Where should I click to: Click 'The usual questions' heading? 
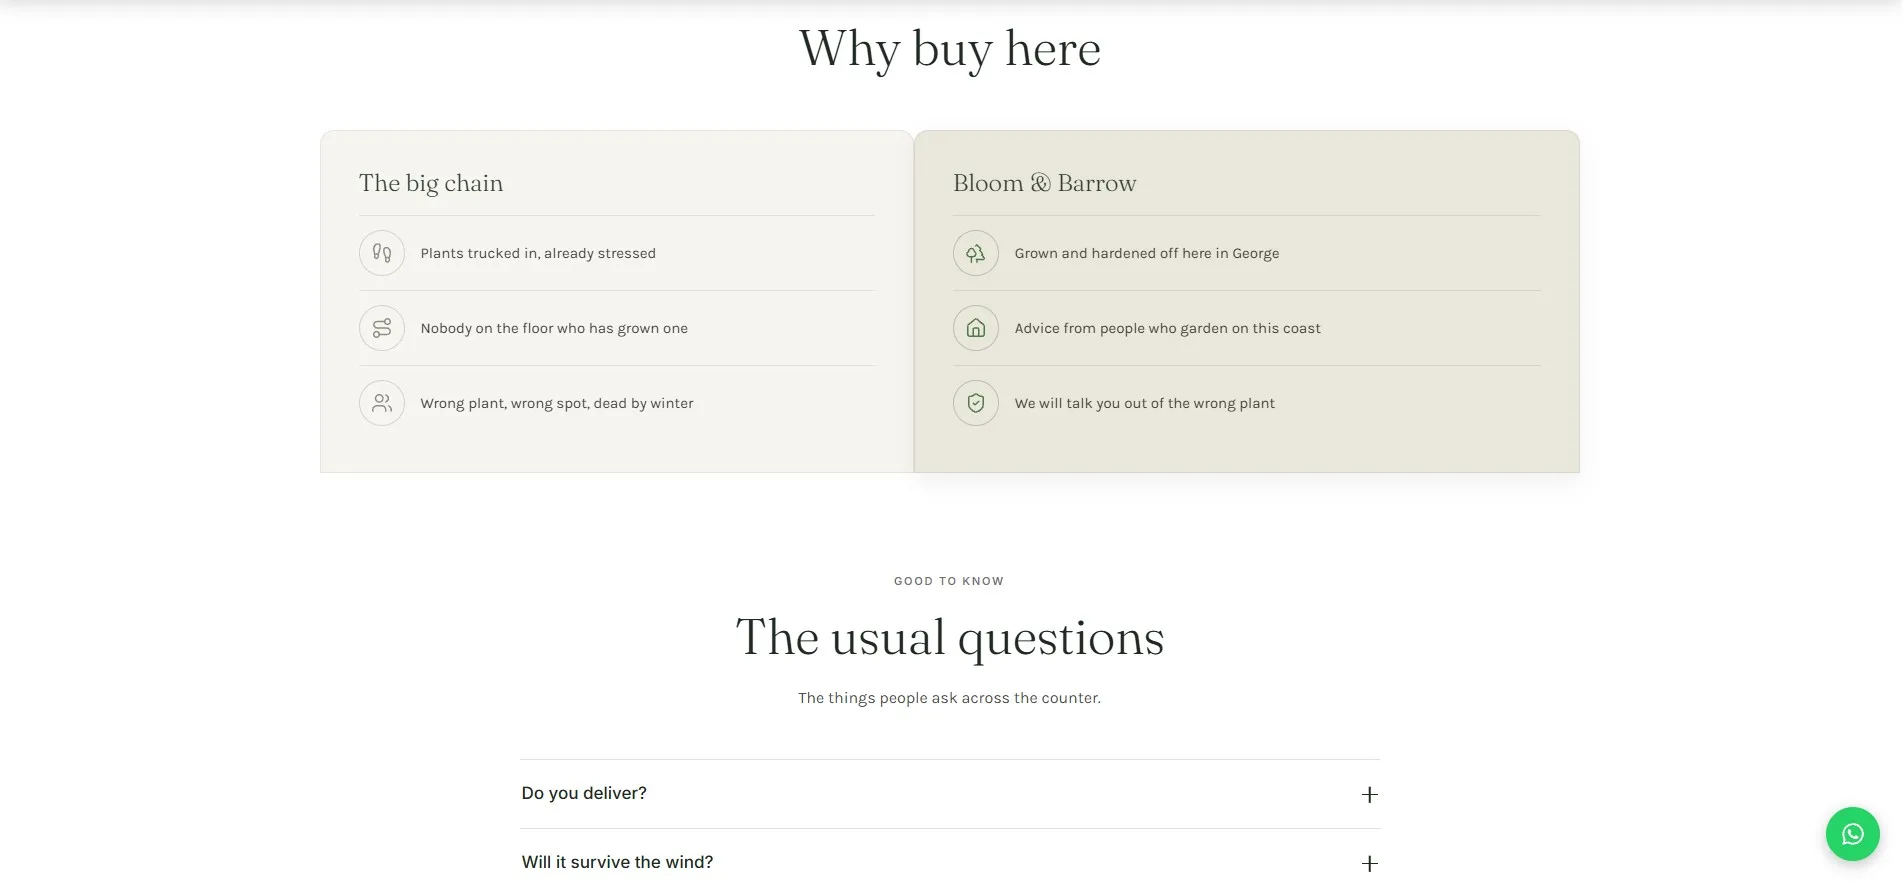950,638
